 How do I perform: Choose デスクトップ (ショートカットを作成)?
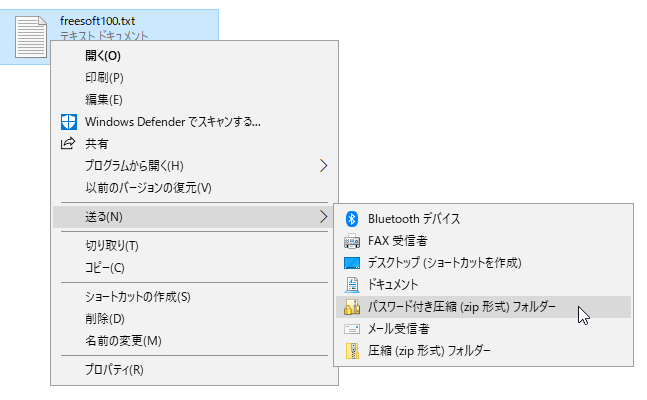[x=483, y=263]
